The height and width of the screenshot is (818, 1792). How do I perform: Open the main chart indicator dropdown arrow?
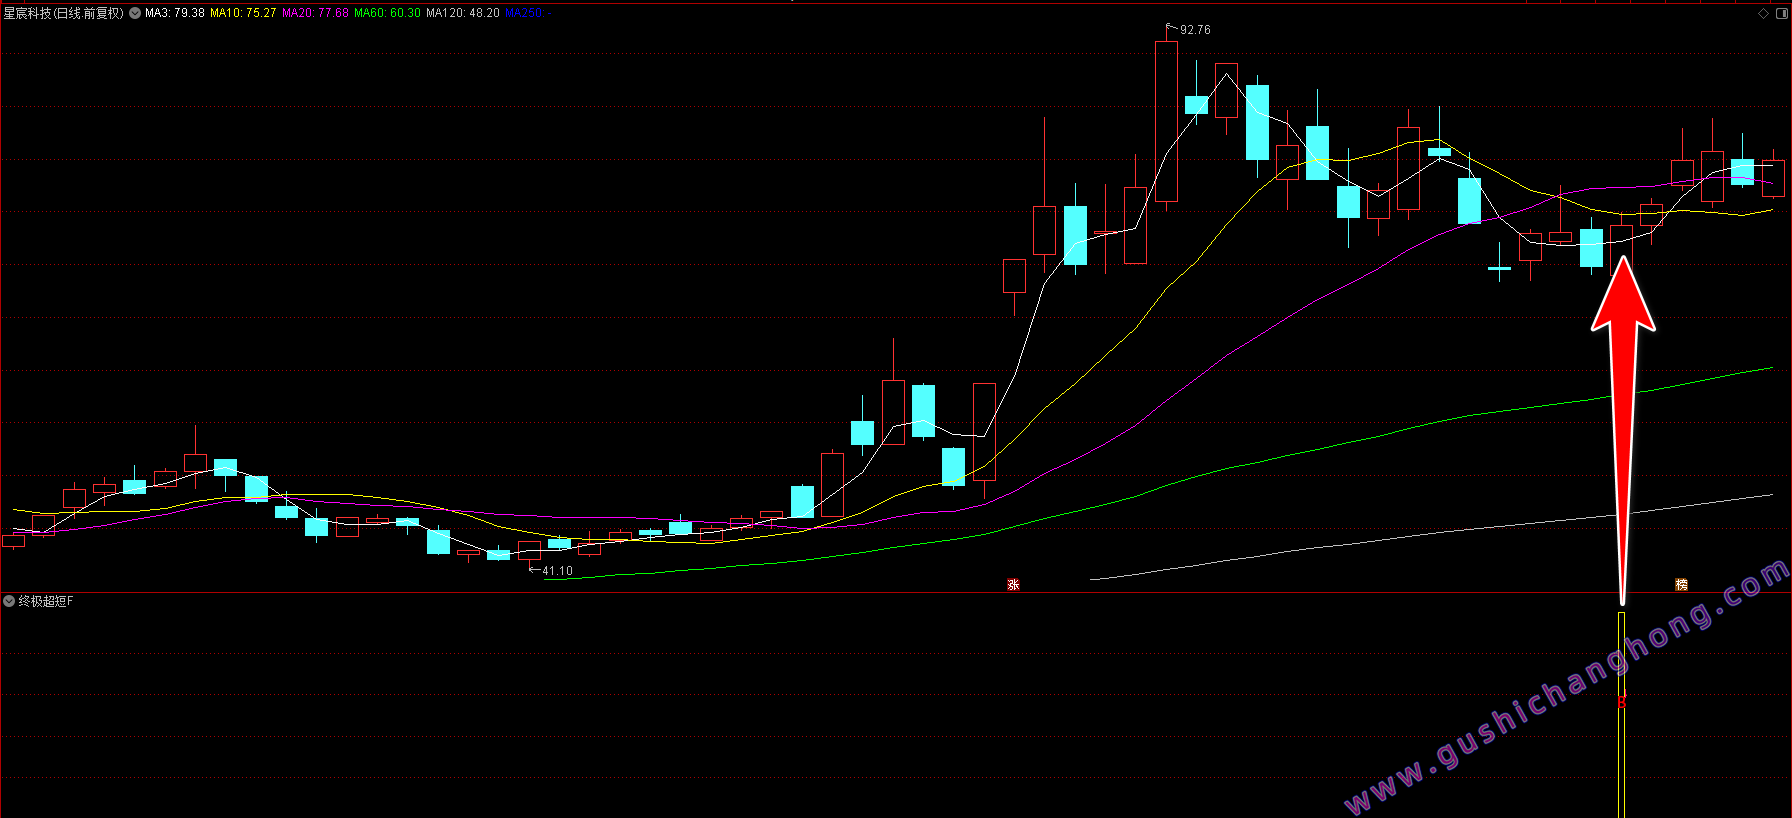pos(135,13)
